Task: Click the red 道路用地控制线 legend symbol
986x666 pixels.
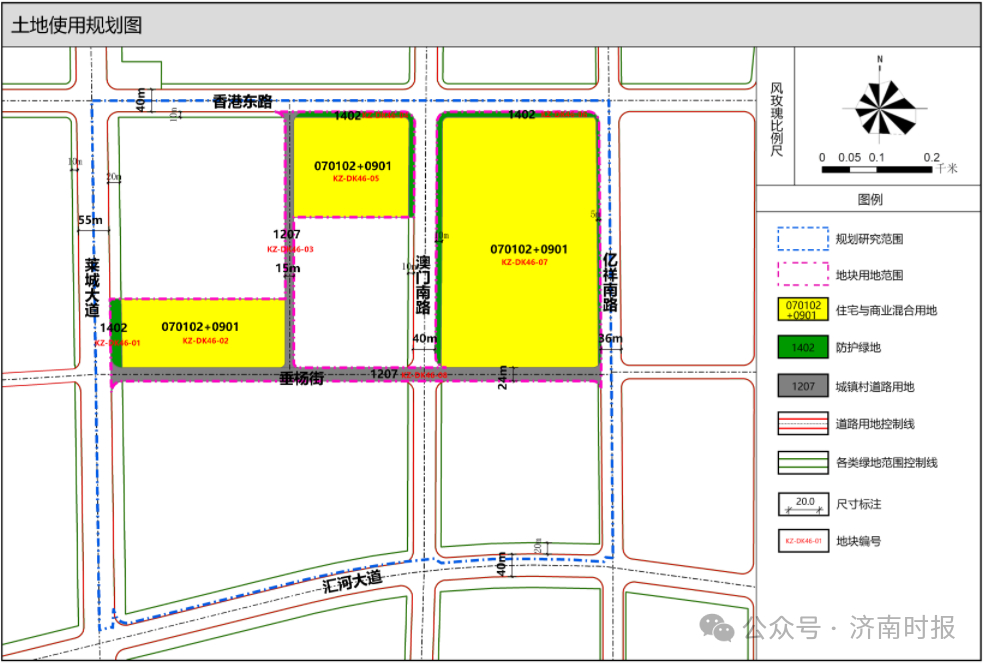Action: 803,424
